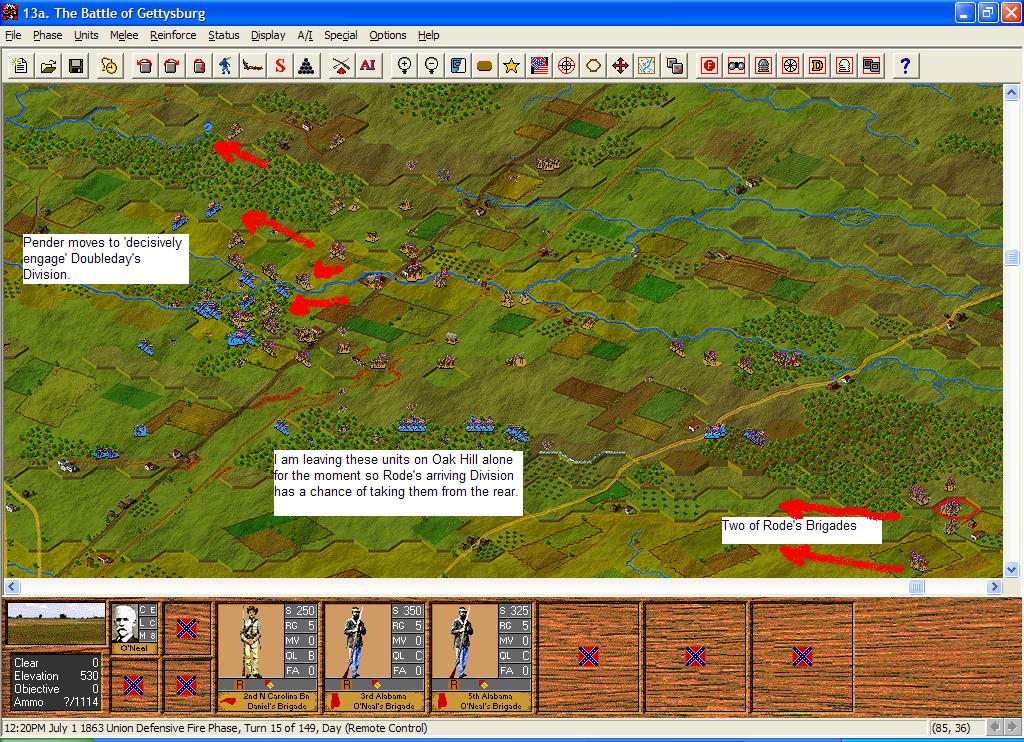This screenshot has height=742, width=1024.
Task: Click the red crosshair target icon
Action: tap(566, 65)
